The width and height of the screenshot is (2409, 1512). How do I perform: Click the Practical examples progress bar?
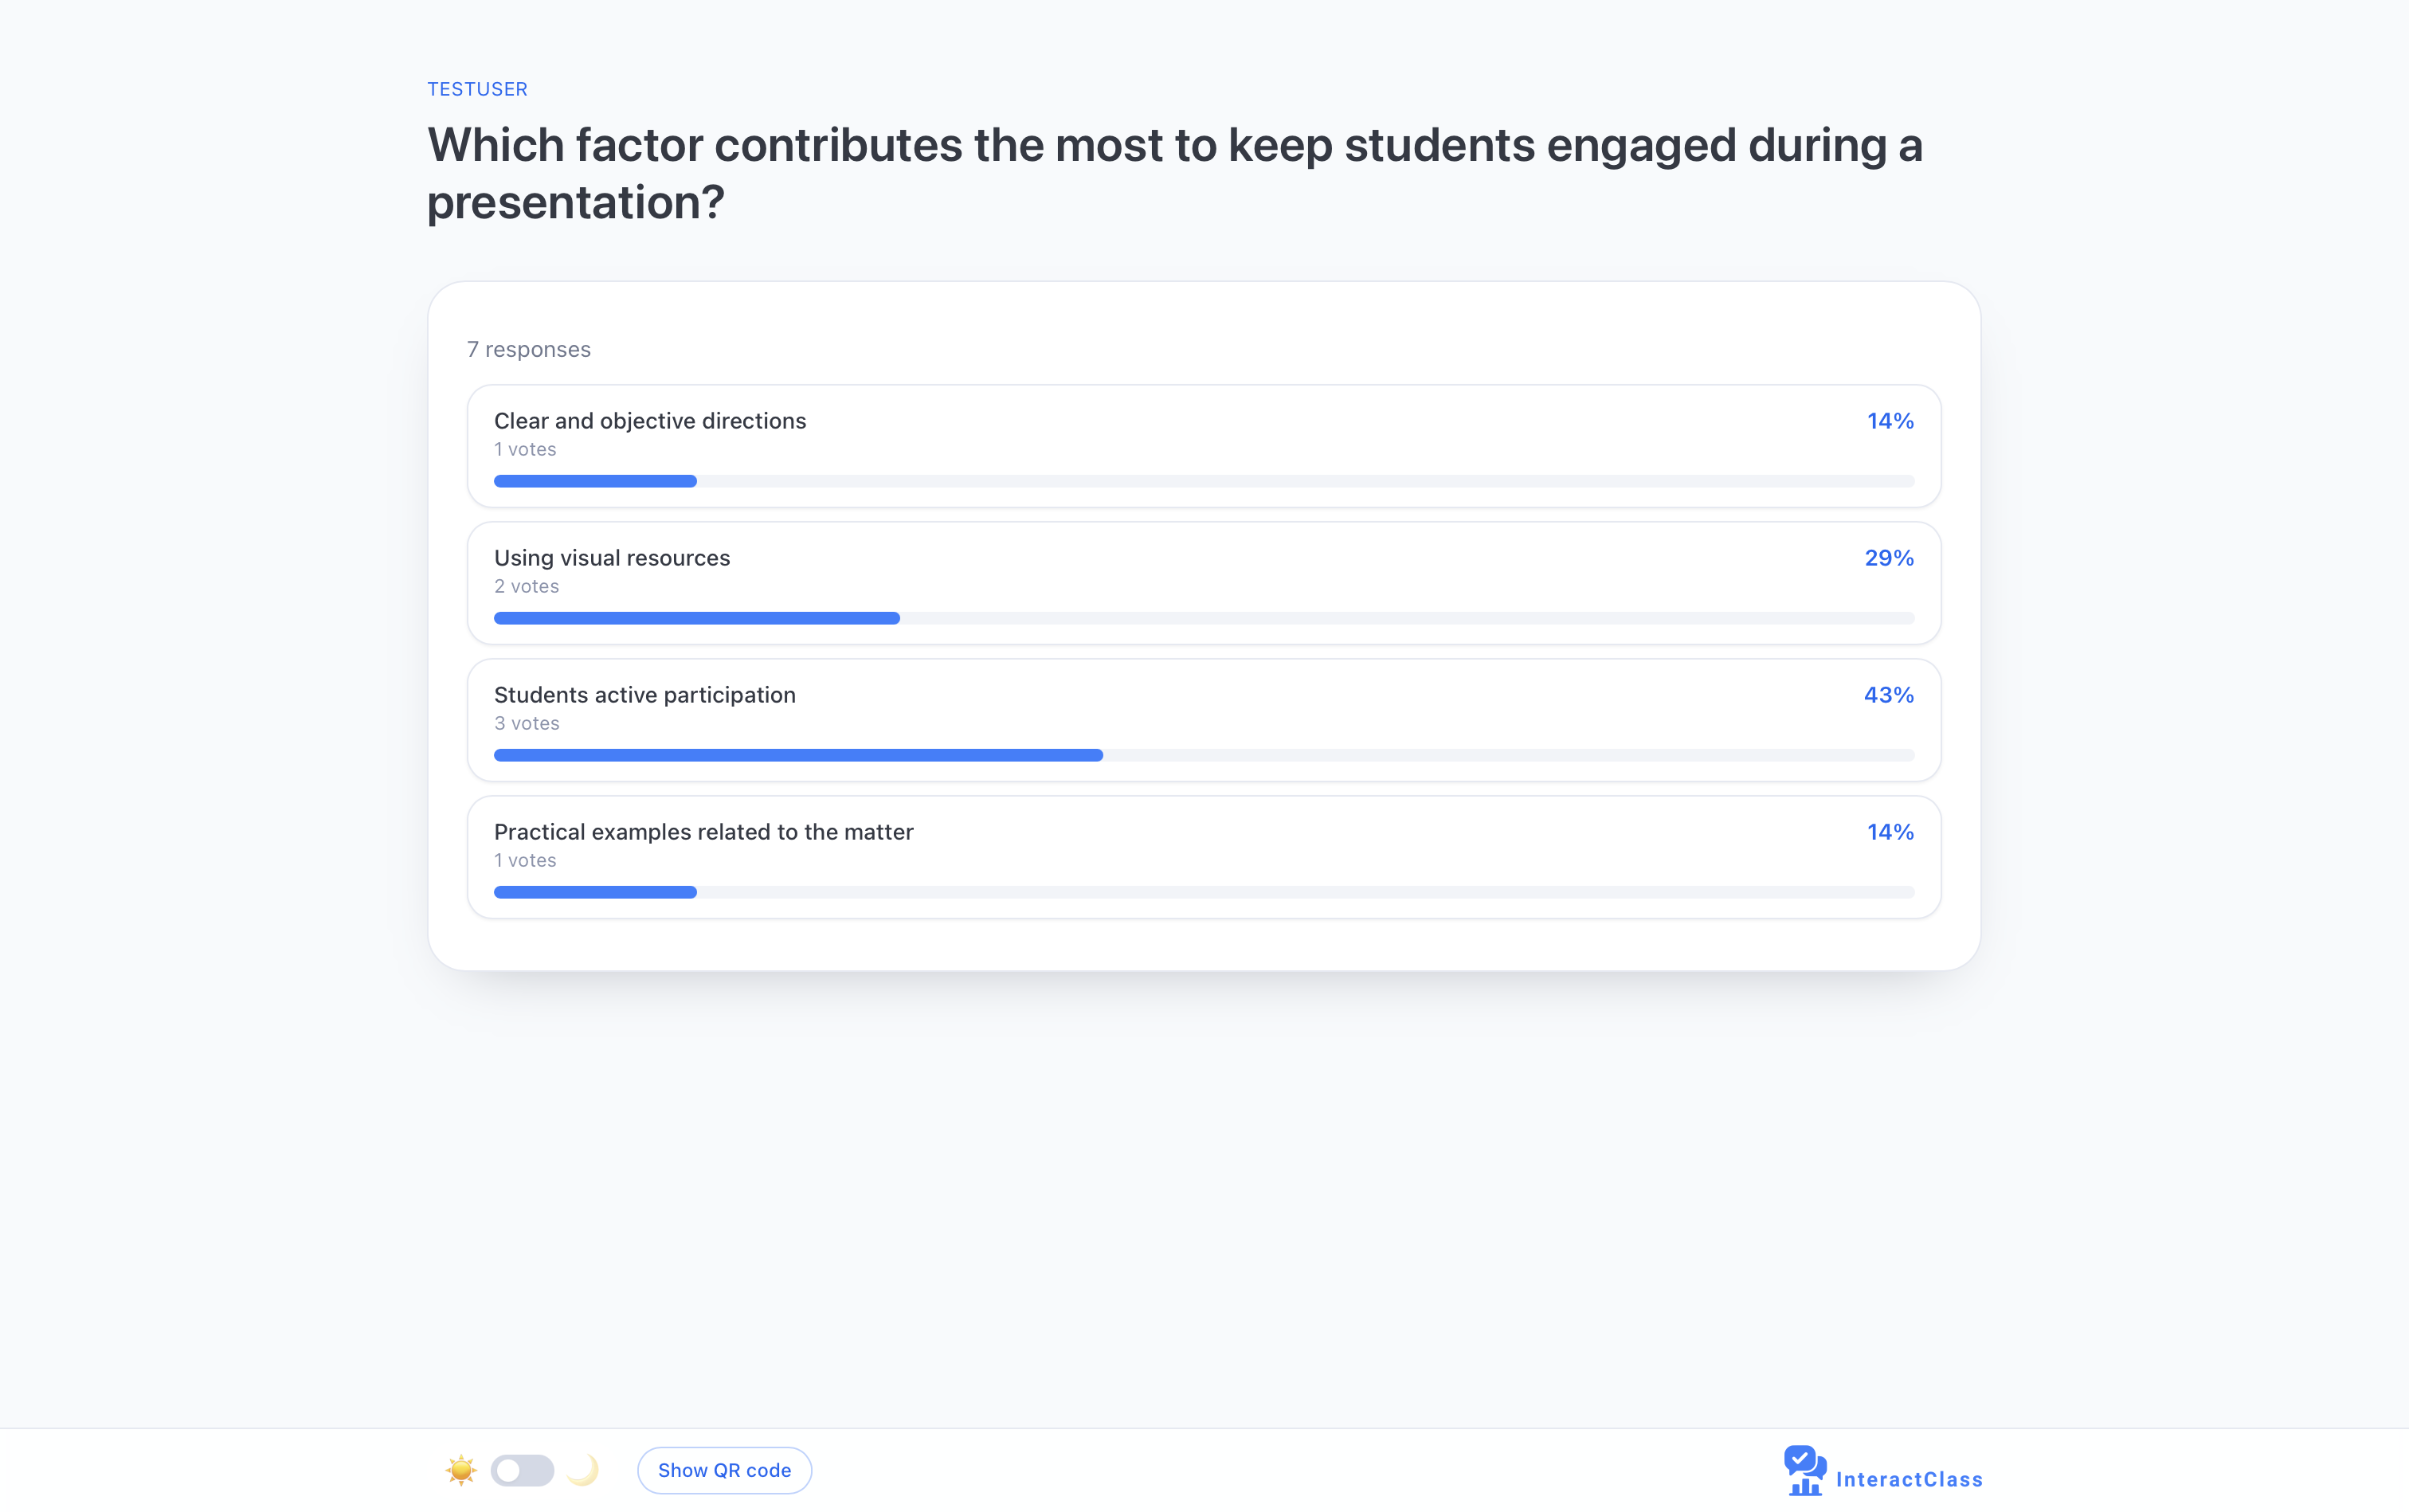click(x=1203, y=892)
